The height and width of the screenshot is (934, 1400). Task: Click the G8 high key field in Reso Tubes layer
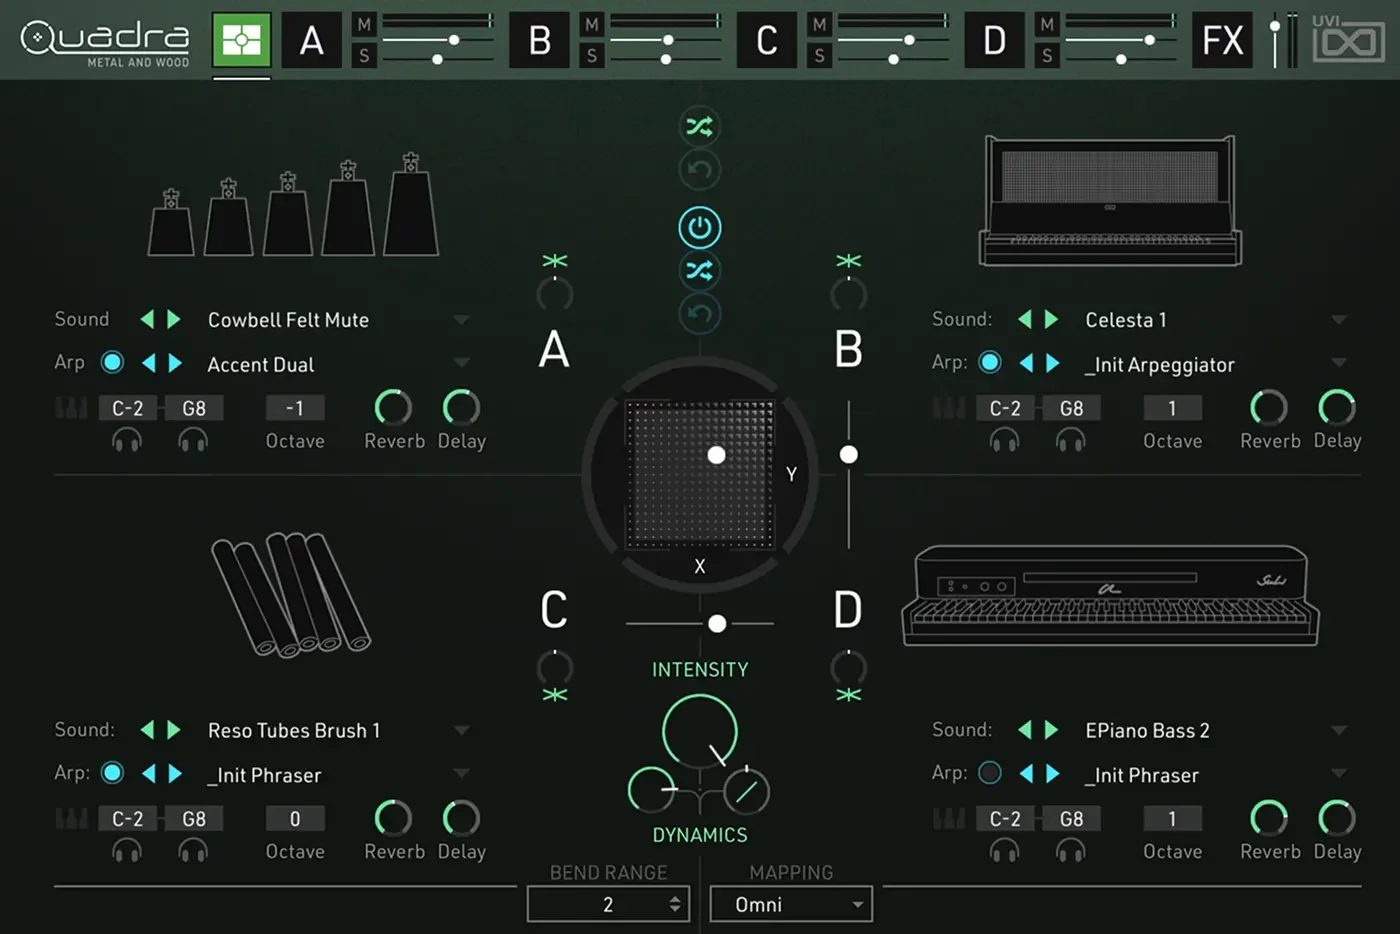(x=194, y=819)
